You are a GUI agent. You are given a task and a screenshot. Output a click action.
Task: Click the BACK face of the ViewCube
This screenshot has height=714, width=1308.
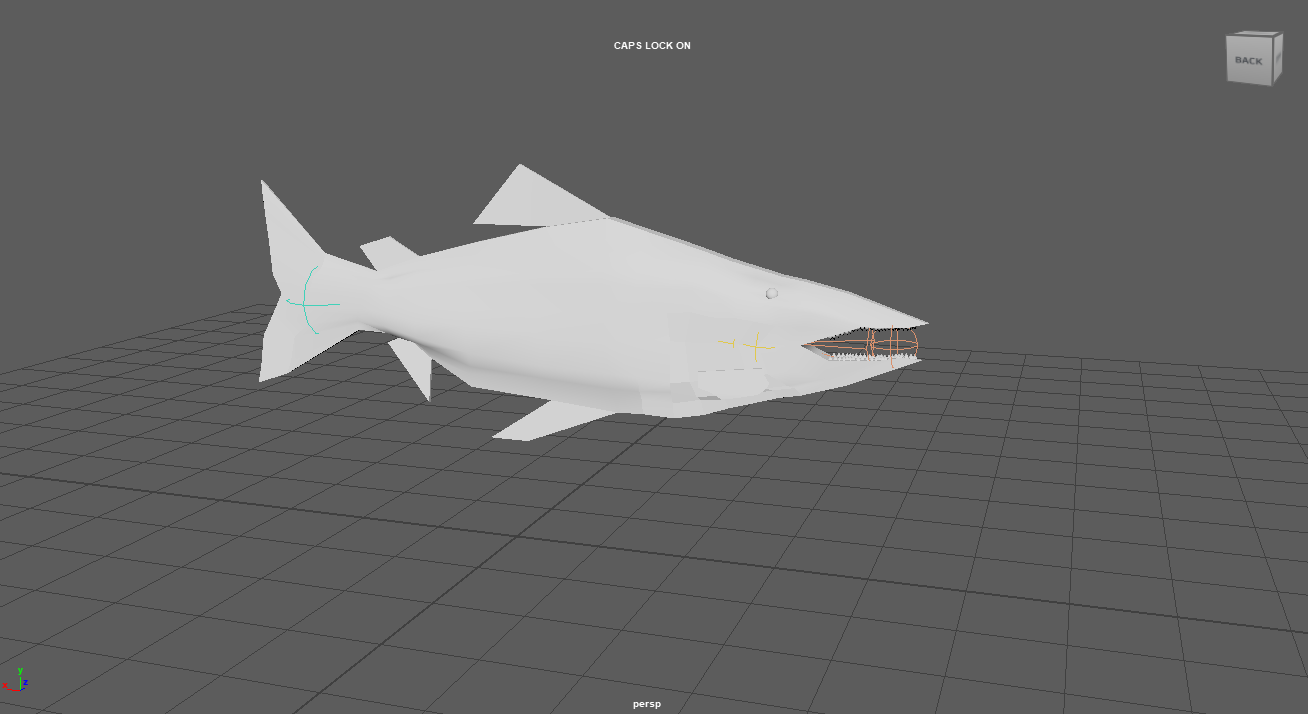click(1249, 61)
